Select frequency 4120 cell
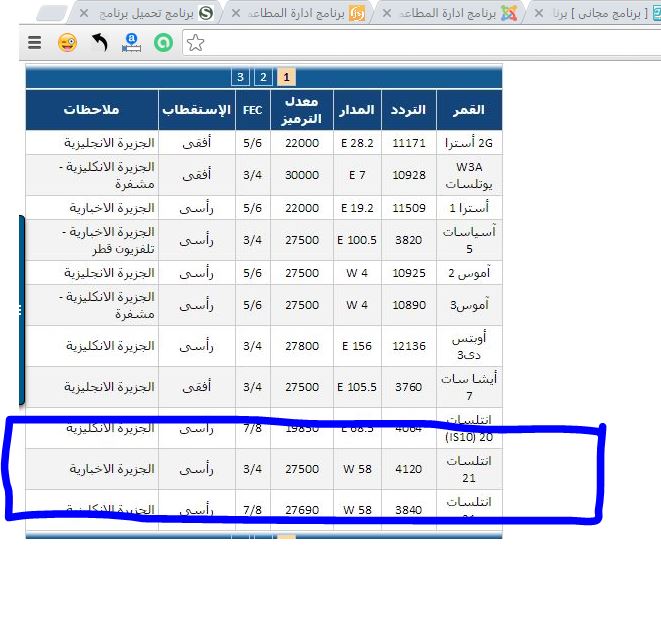 (408, 469)
